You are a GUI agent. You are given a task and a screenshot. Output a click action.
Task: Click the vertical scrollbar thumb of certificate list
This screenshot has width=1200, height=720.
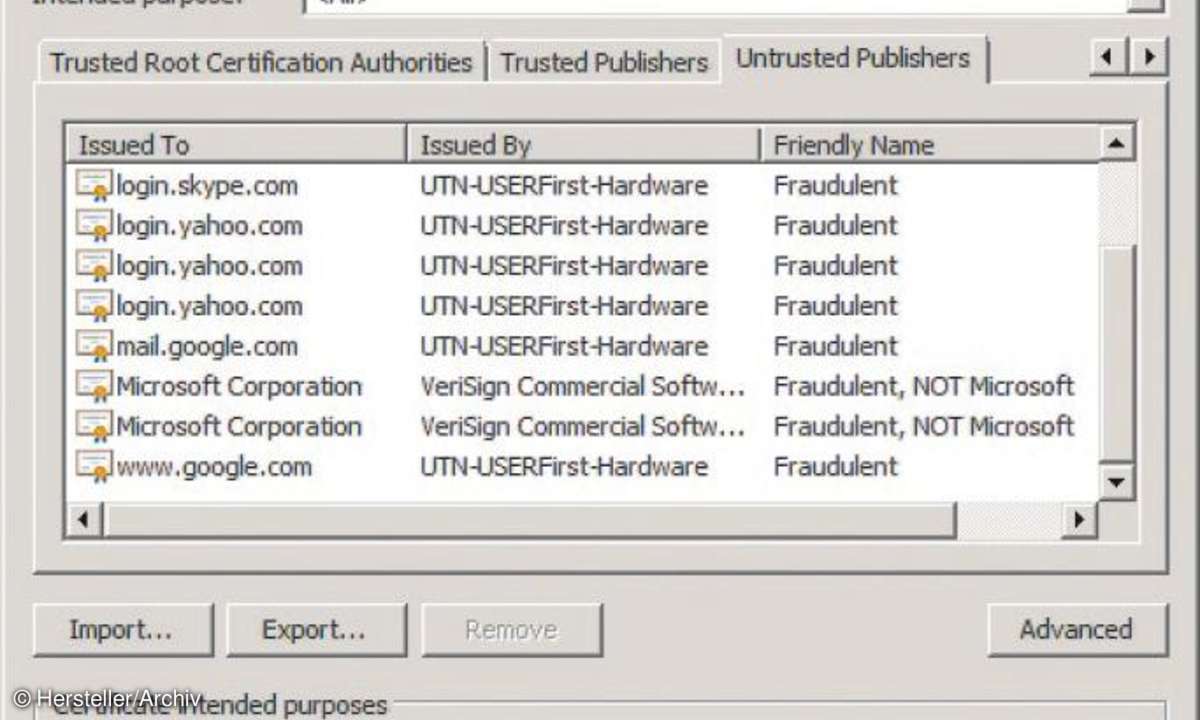pos(1116,353)
